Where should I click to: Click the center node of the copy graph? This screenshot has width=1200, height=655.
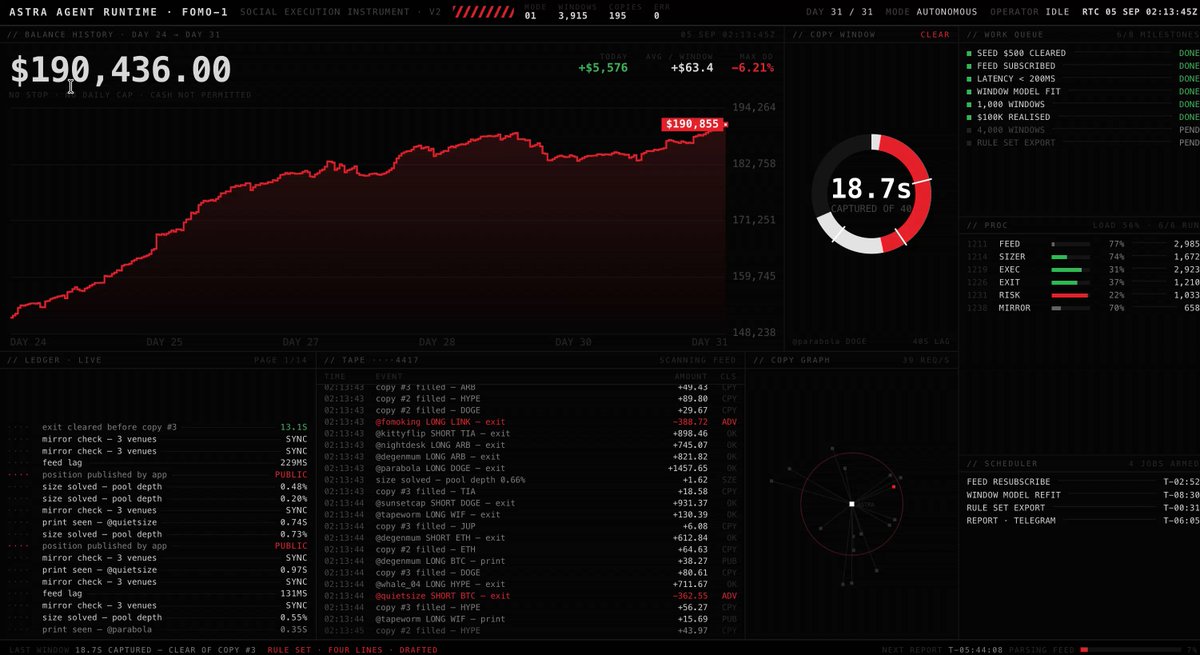[x=851, y=504]
